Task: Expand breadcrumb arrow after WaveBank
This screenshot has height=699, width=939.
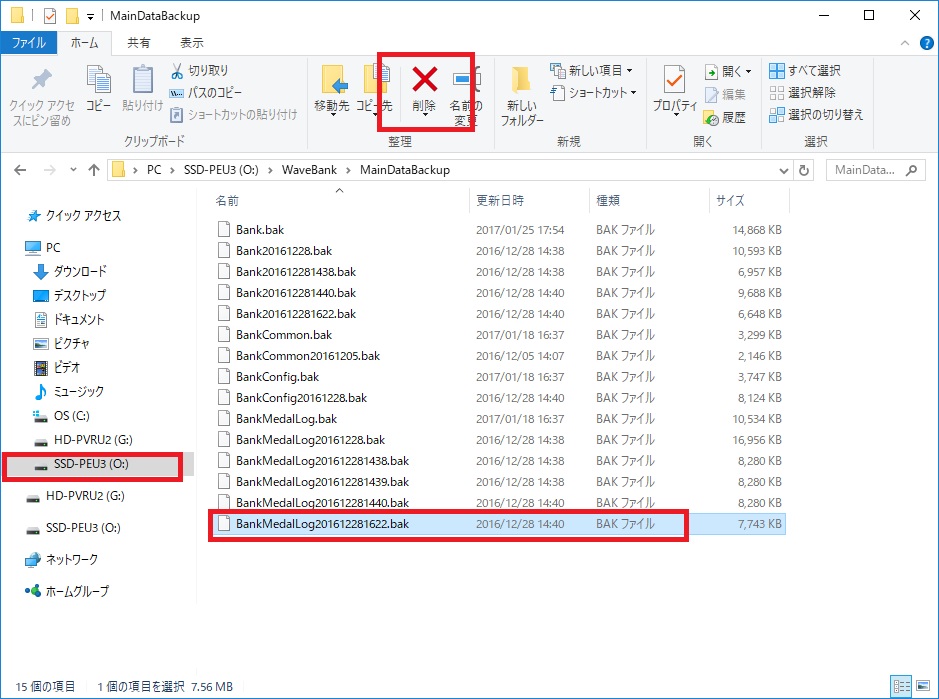Action: pos(349,170)
